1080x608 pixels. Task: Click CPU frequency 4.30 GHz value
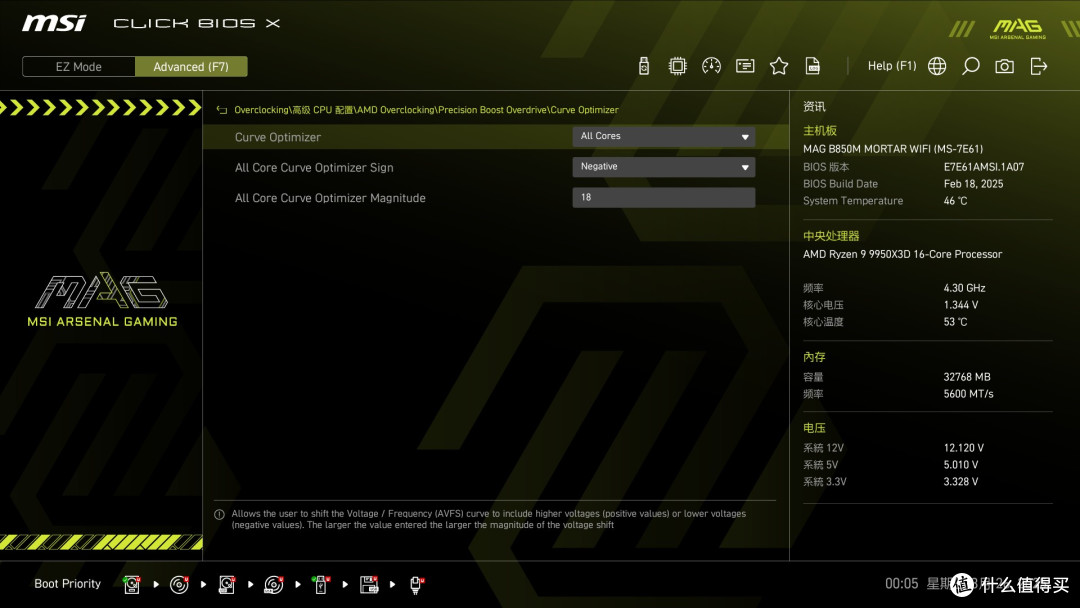(x=964, y=288)
